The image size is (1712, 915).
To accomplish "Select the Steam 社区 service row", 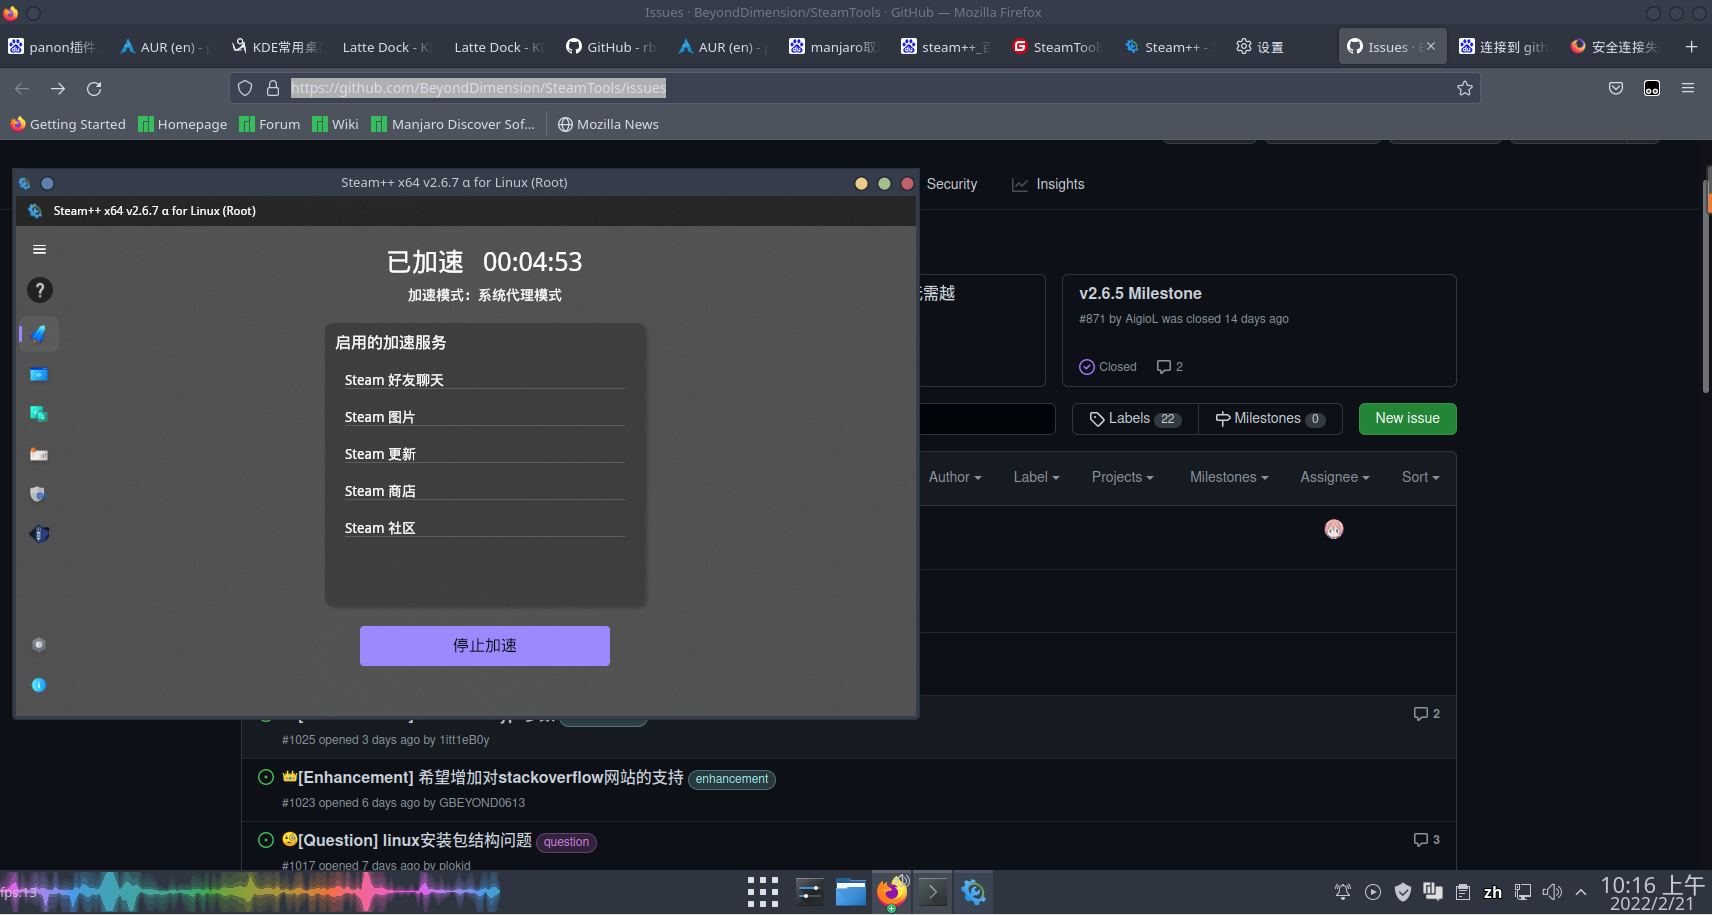I will pos(485,528).
